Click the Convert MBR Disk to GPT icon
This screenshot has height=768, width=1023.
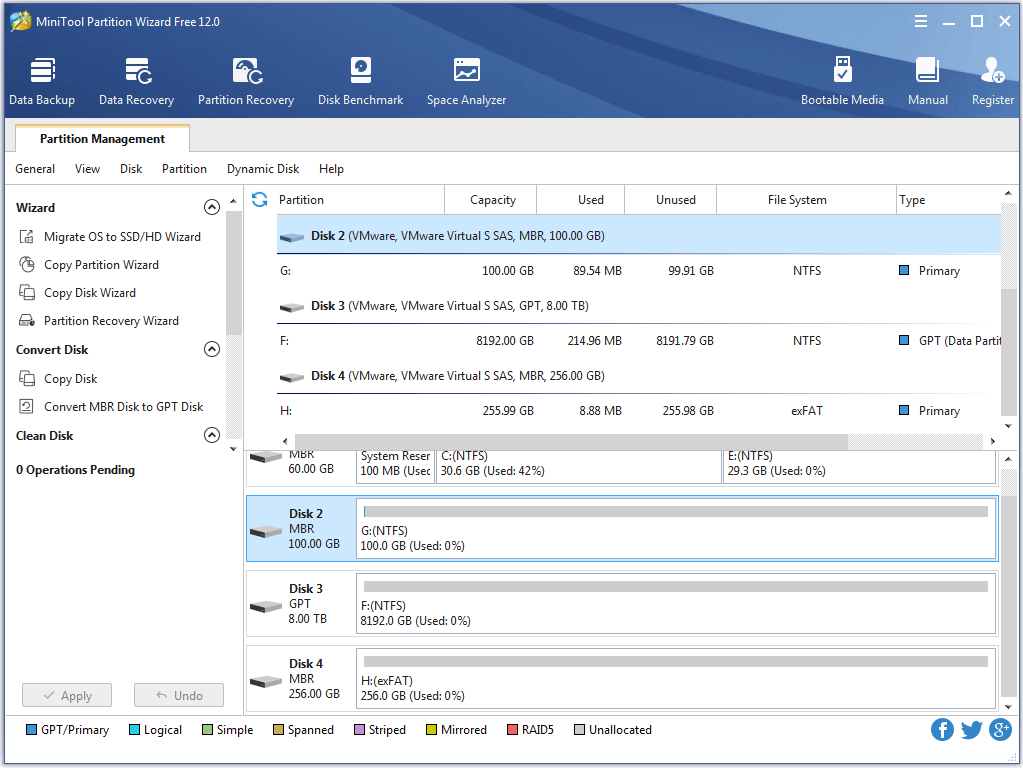pyautogui.click(x=27, y=407)
